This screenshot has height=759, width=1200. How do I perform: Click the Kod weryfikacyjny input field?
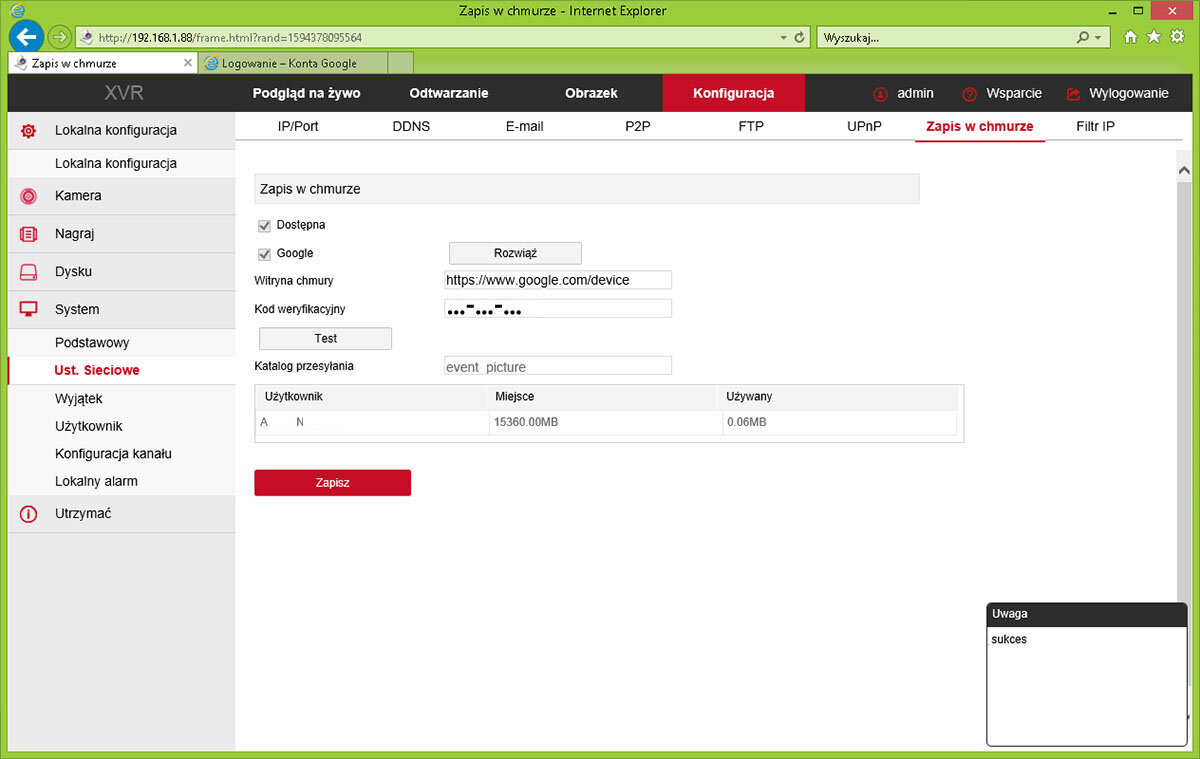(557, 309)
